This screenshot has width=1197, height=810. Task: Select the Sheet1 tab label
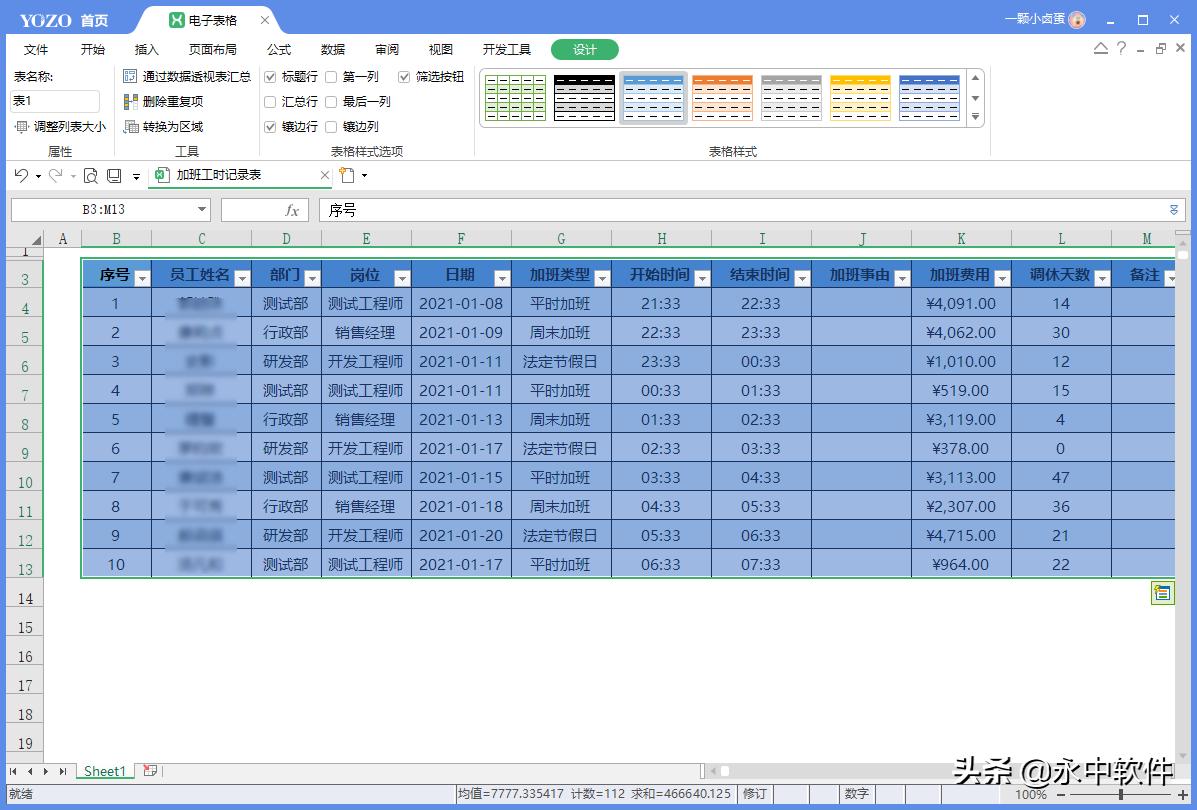point(104,771)
